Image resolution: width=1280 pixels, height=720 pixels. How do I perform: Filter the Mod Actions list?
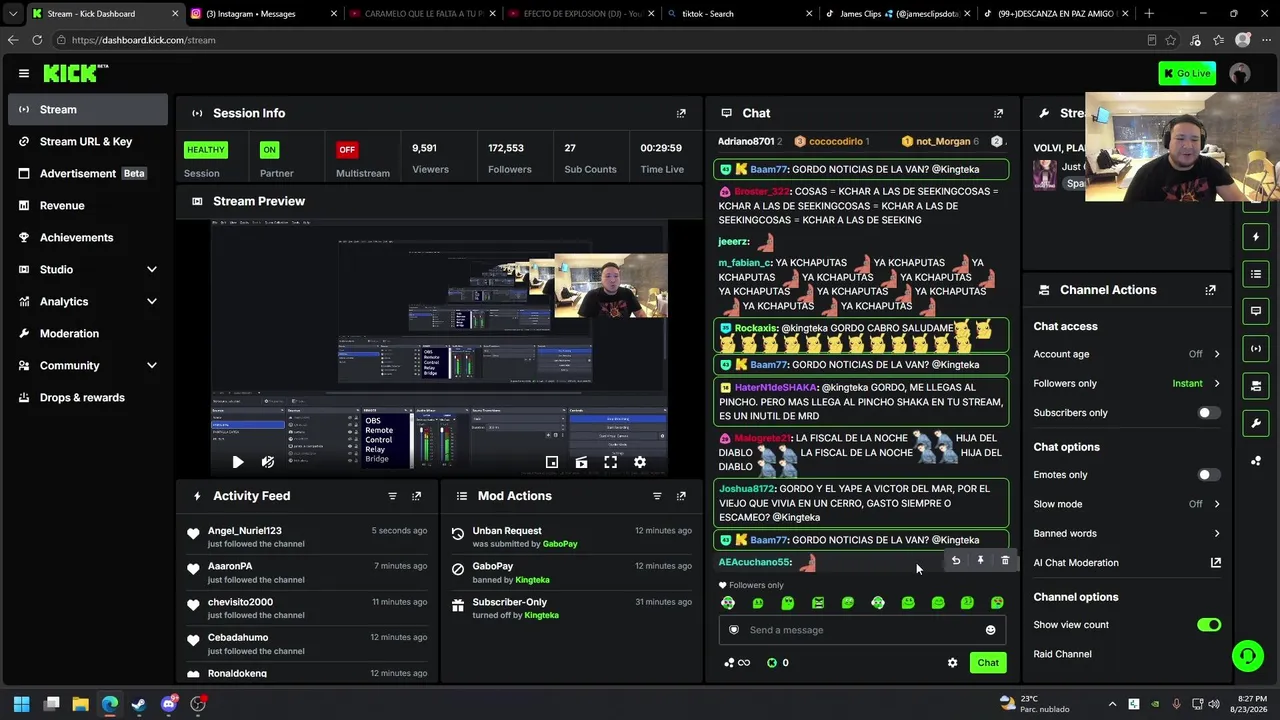657,496
